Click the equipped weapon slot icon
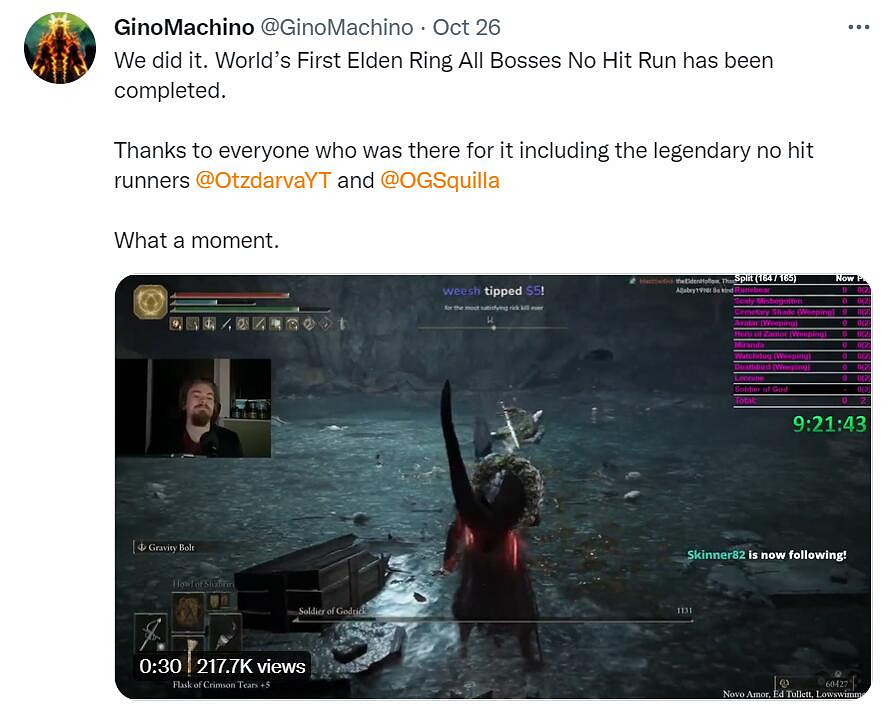 [x=151, y=634]
